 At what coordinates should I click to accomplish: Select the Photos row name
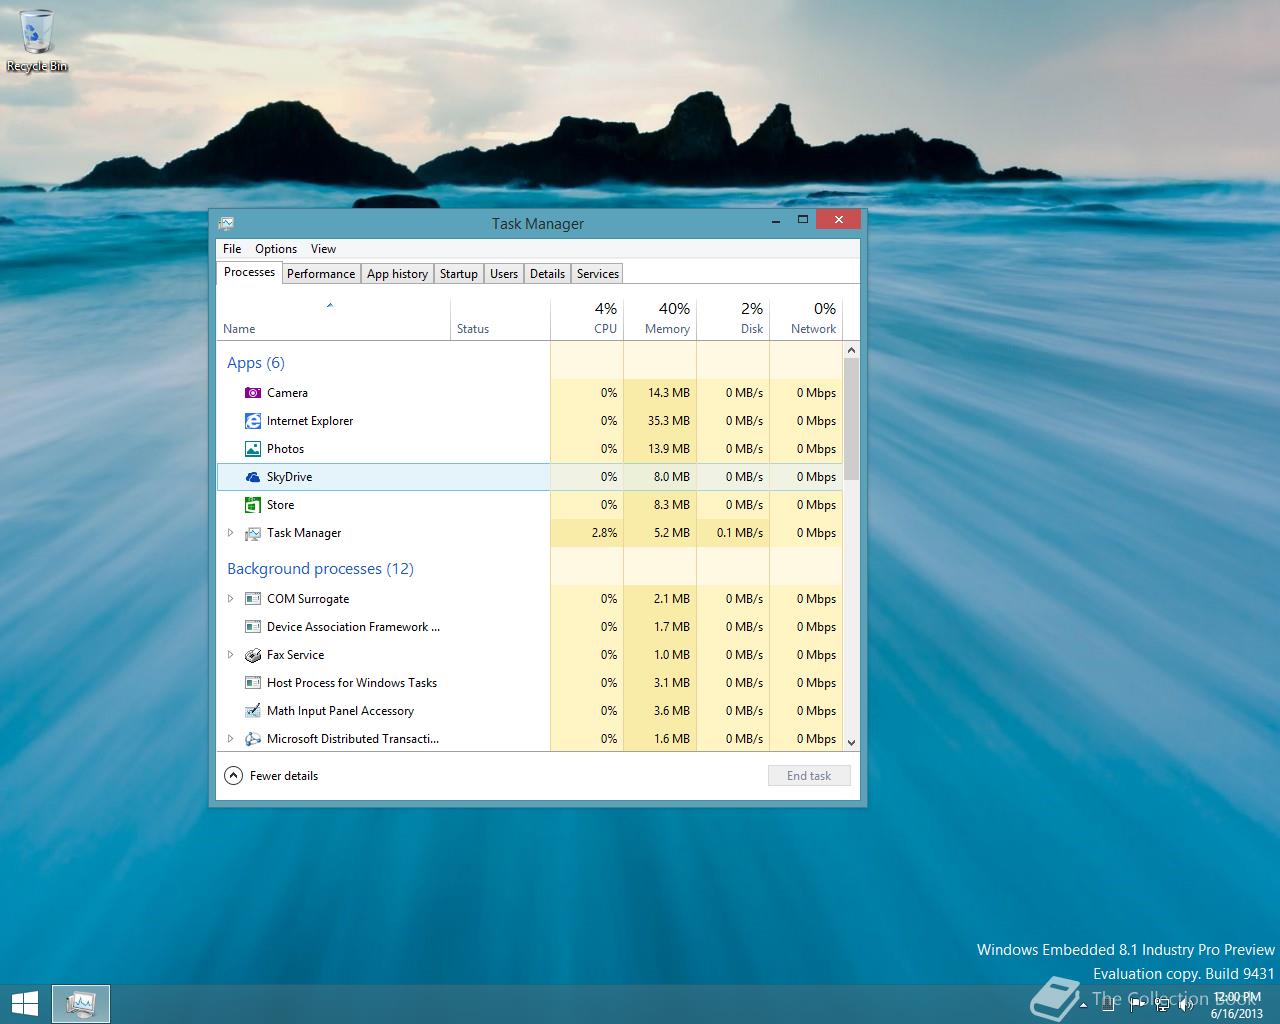pos(285,449)
